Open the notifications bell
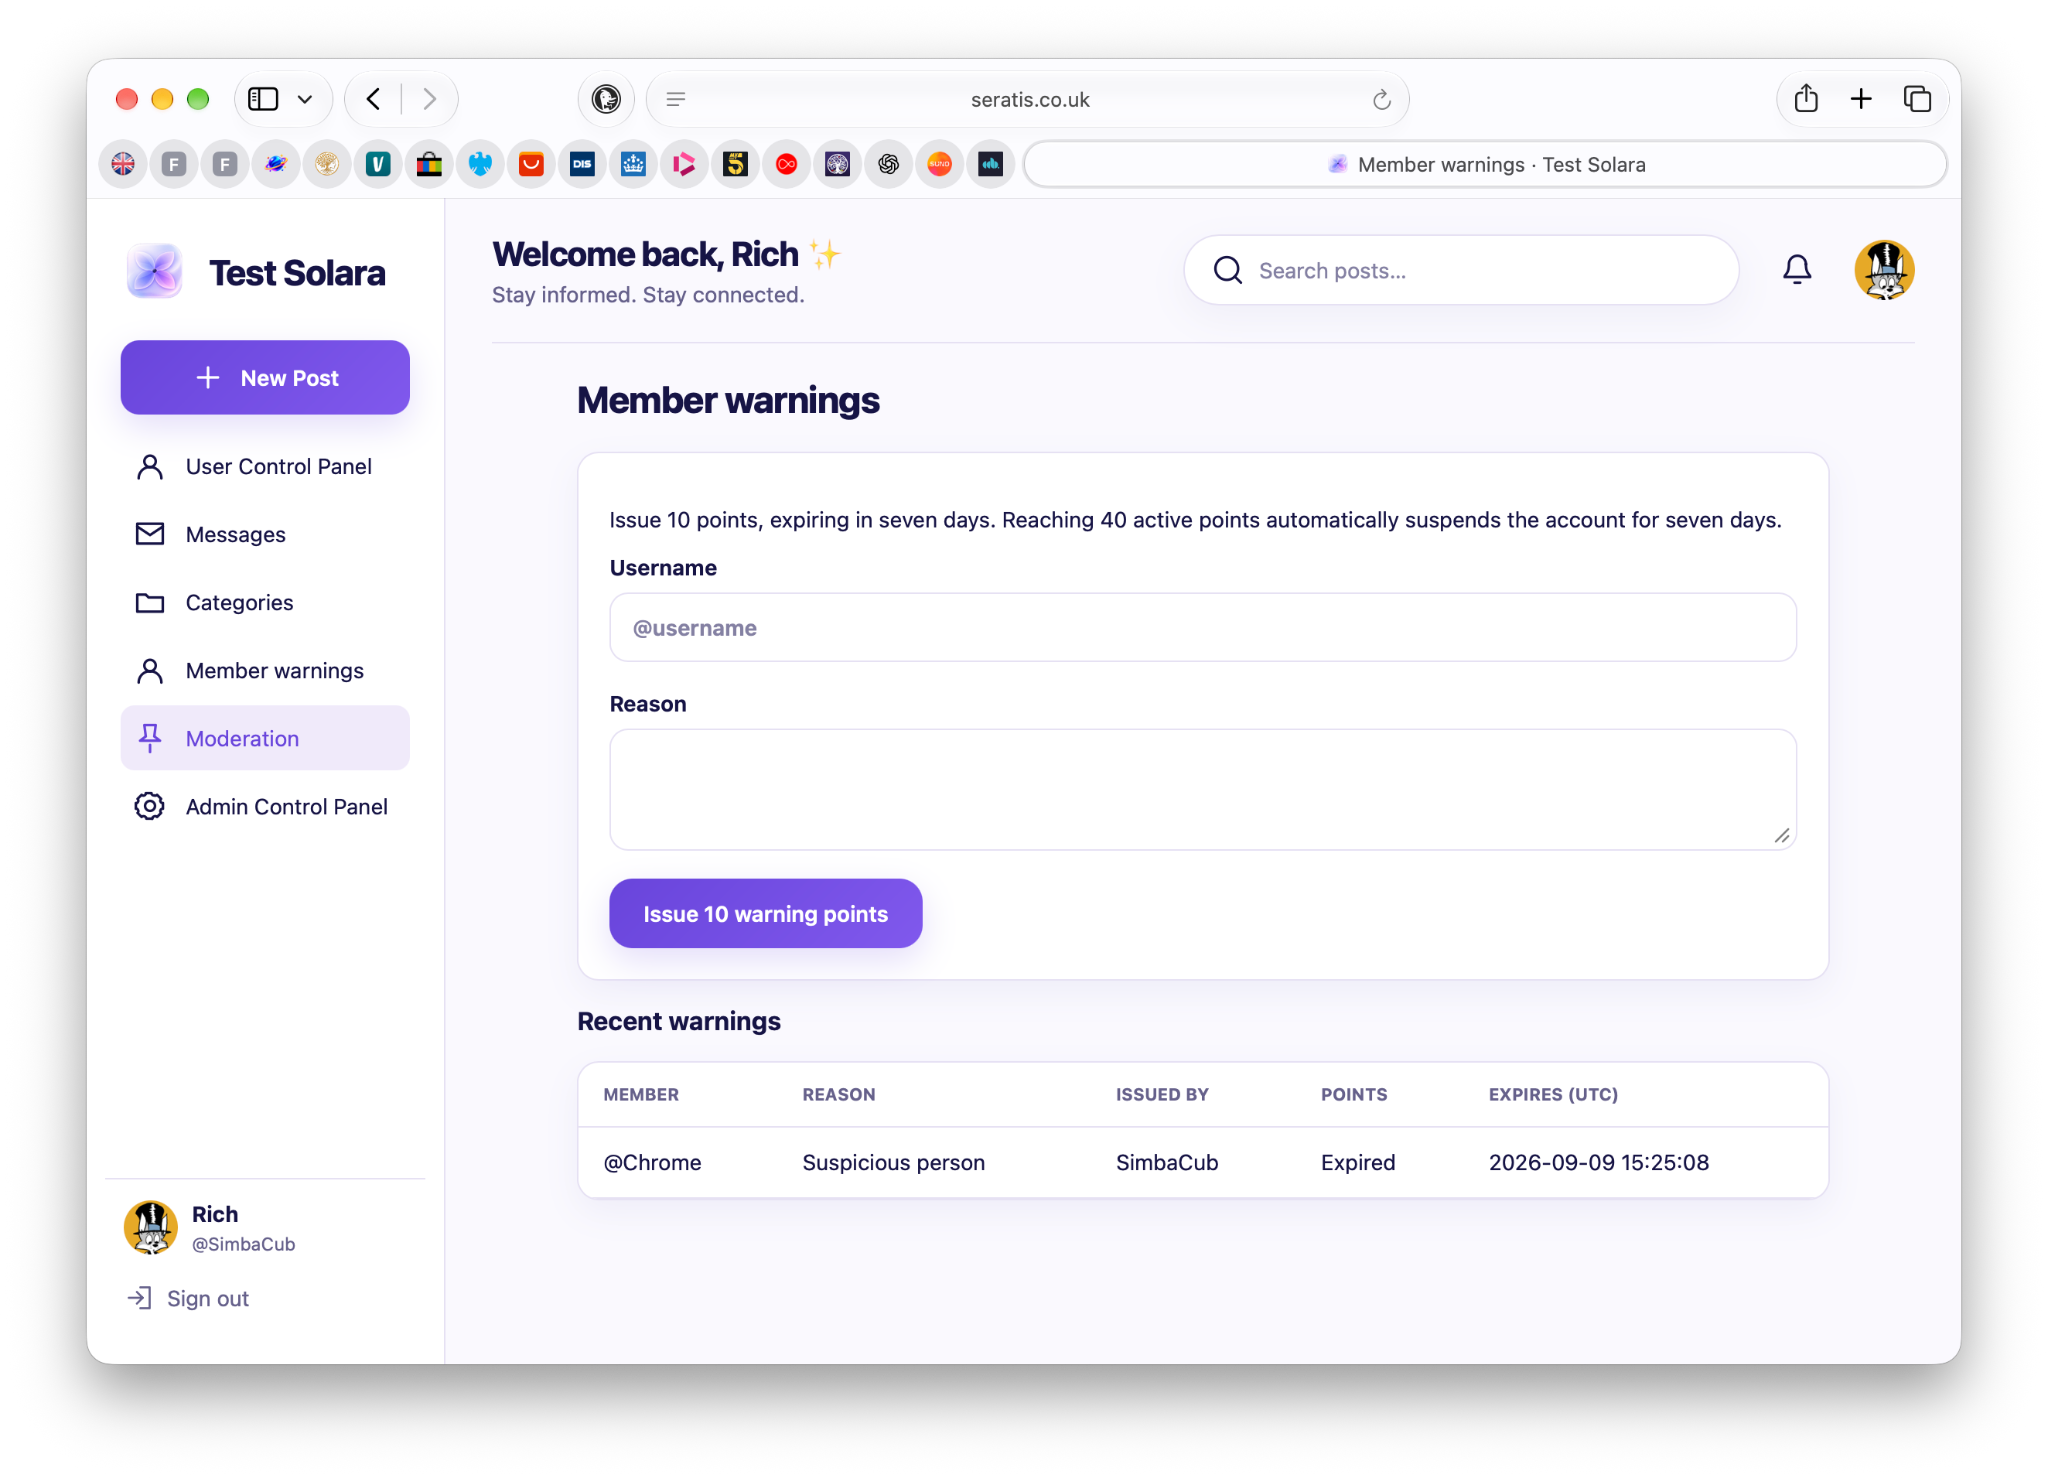Image resolution: width=2048 pixels, height=1478 pixels. tap(1797, 270)
